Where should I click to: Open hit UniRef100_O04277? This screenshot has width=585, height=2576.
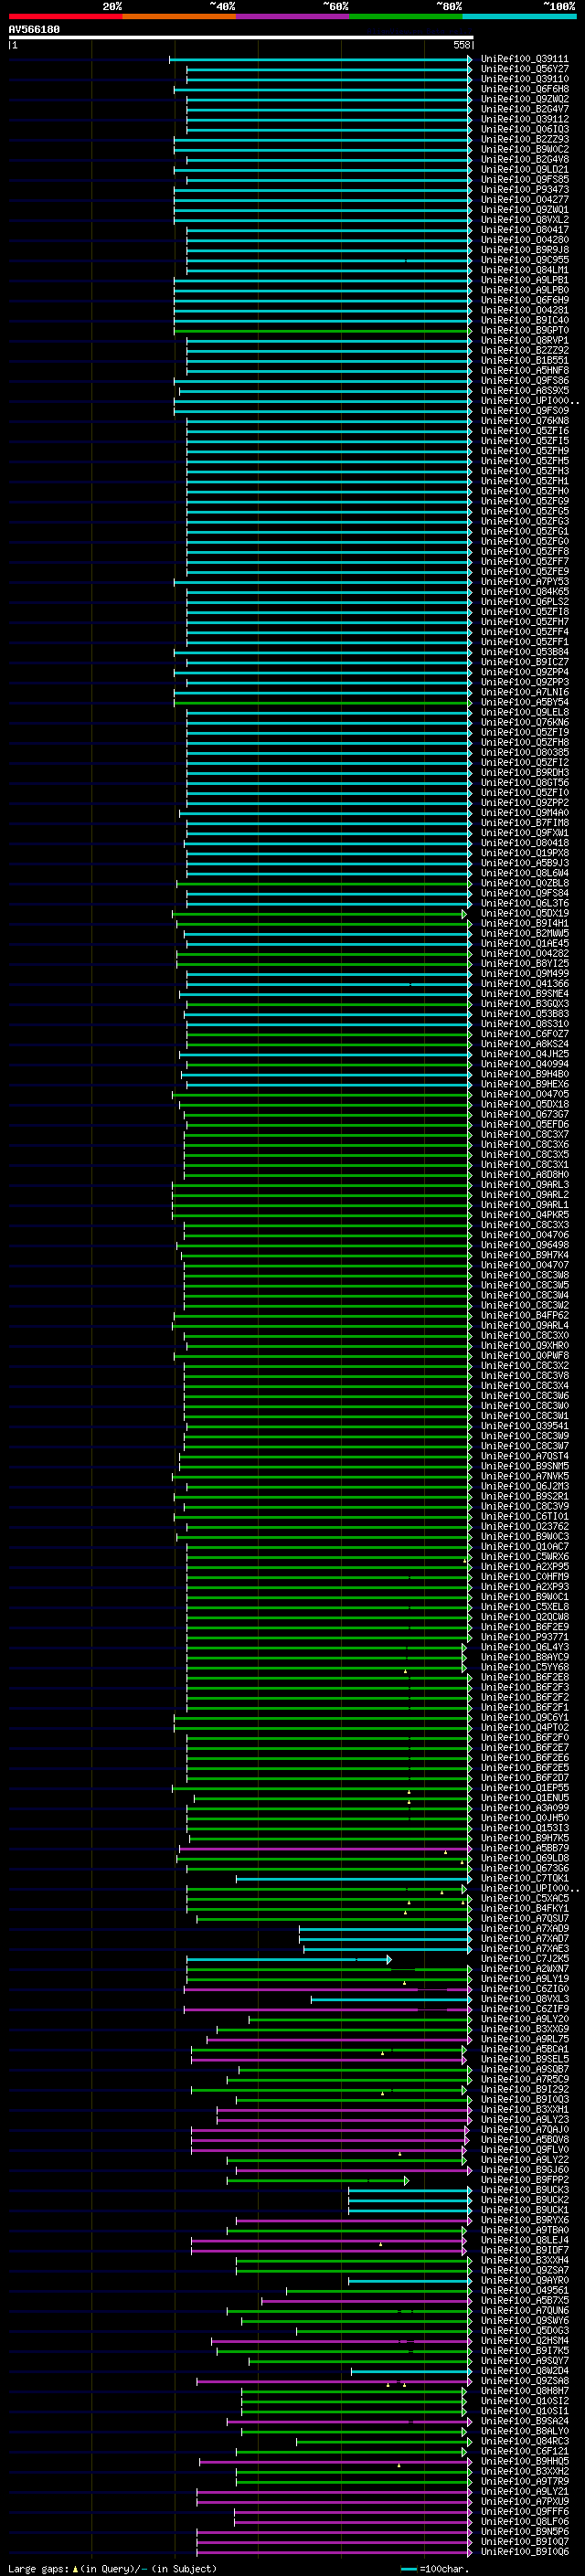tap(524, 200)
